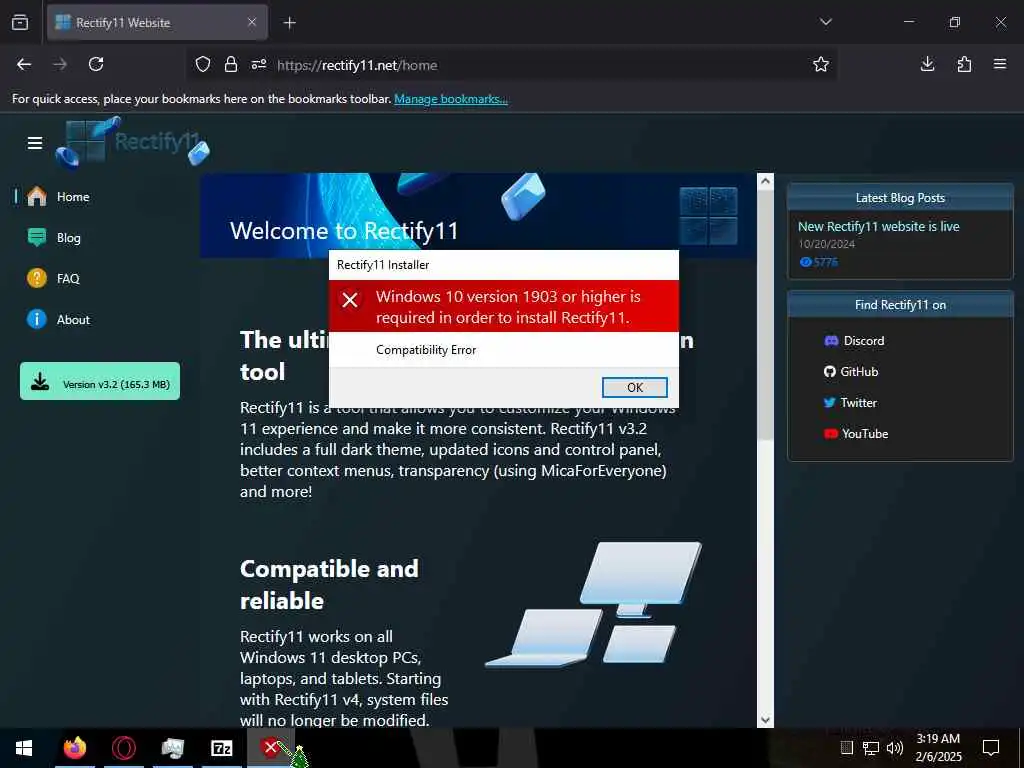Click the Rectify11 logo in site header
Viewport: 1024px width, 768px height.
click(x=133, y=142)
